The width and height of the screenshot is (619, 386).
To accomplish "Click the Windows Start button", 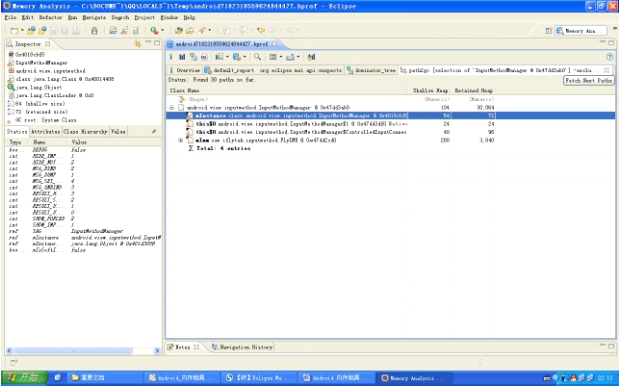I will click(x=24, y=378).
